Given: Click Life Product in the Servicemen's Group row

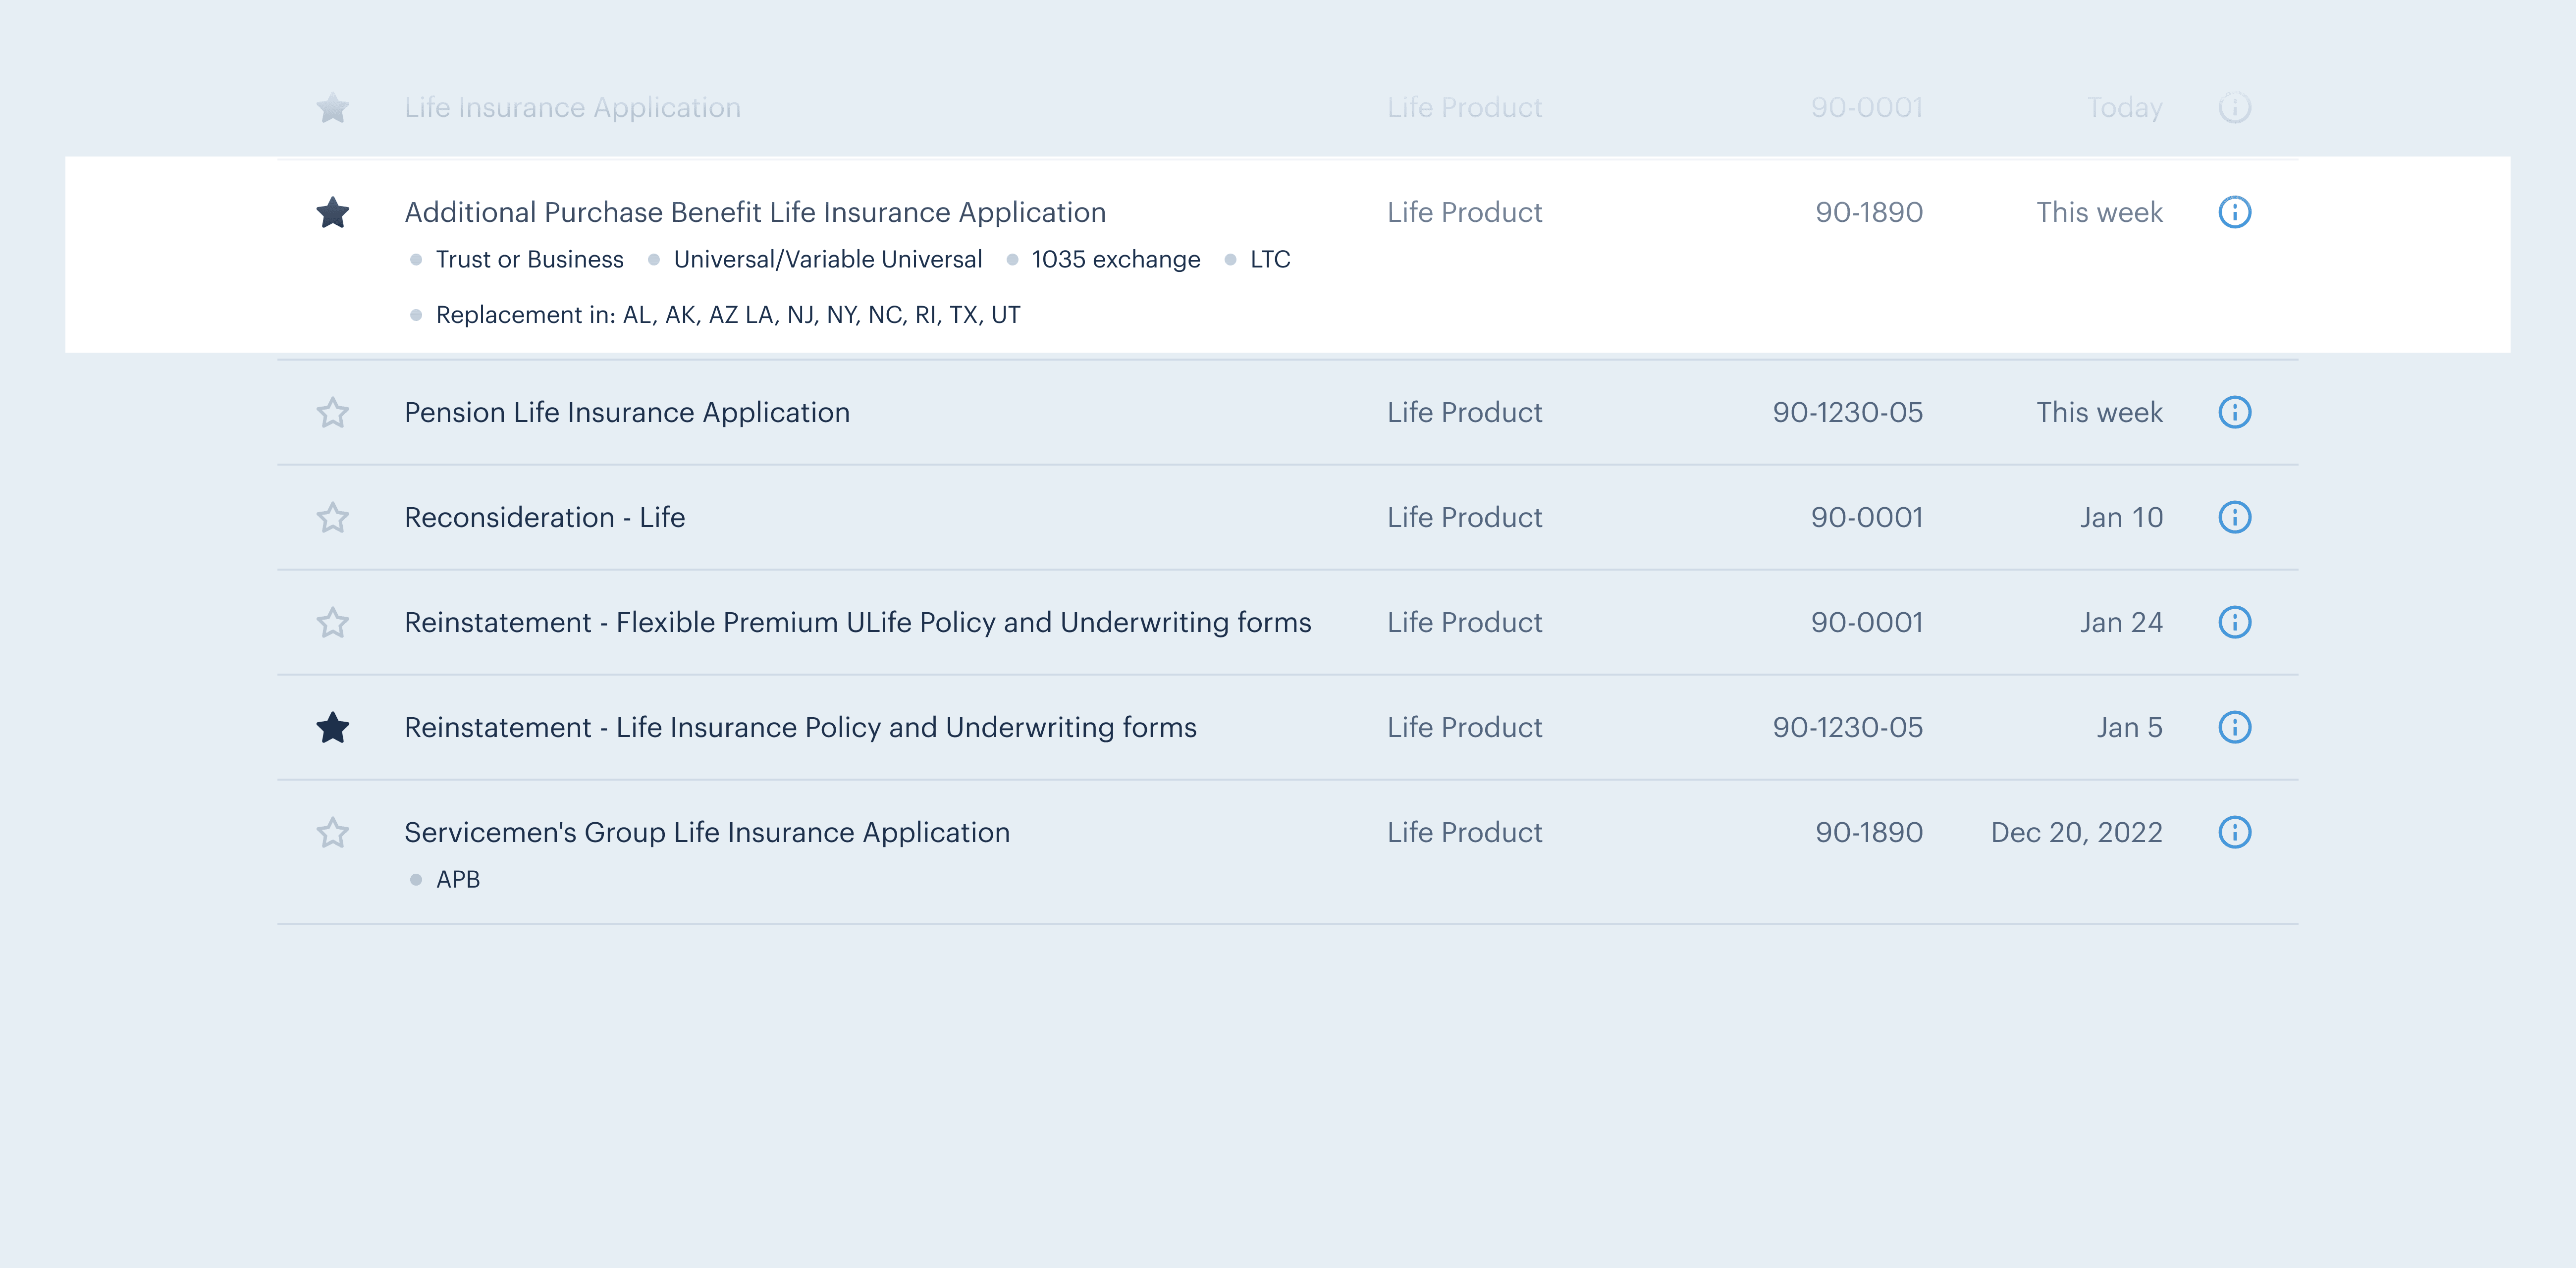Looking at the screenshot, I should pyautogui.click(x=1464, y=832).
